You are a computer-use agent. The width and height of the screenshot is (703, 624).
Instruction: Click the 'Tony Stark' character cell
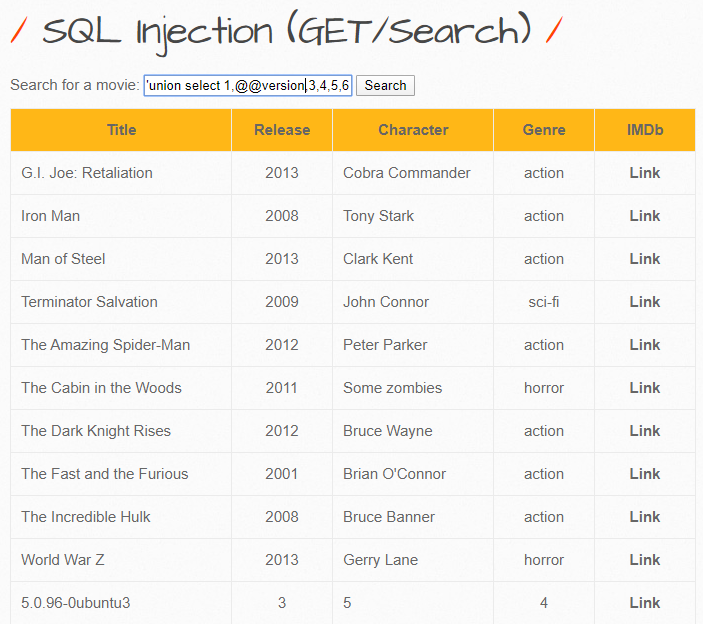pyautogui.click(x=413, y=216)
